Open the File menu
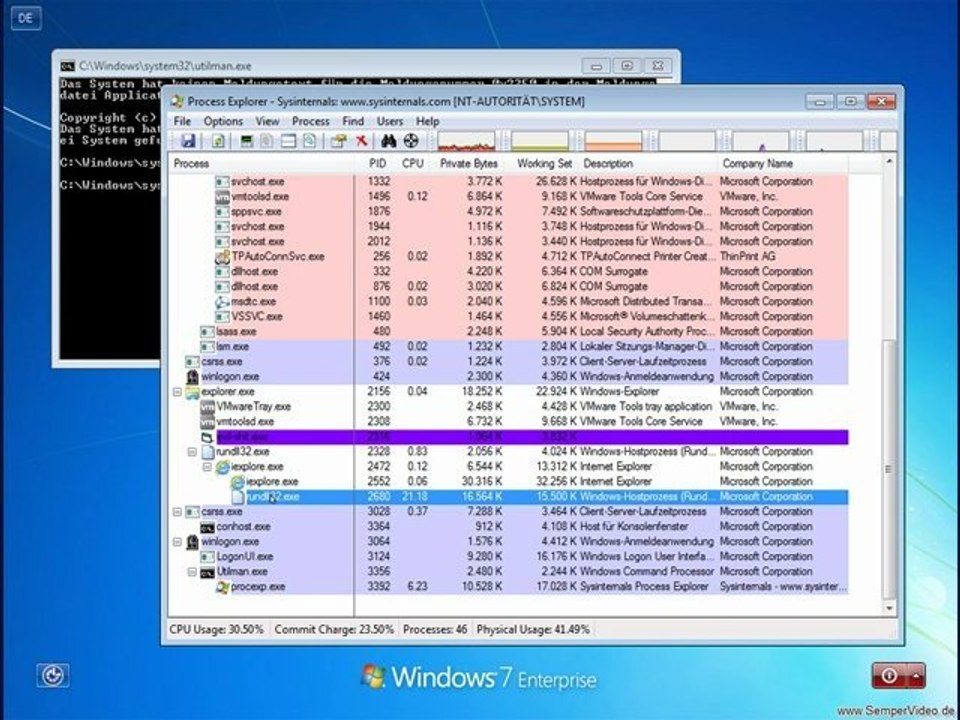The width and height of the screenshot is (960, 720). pyautogui.click(x=182, y=121)
